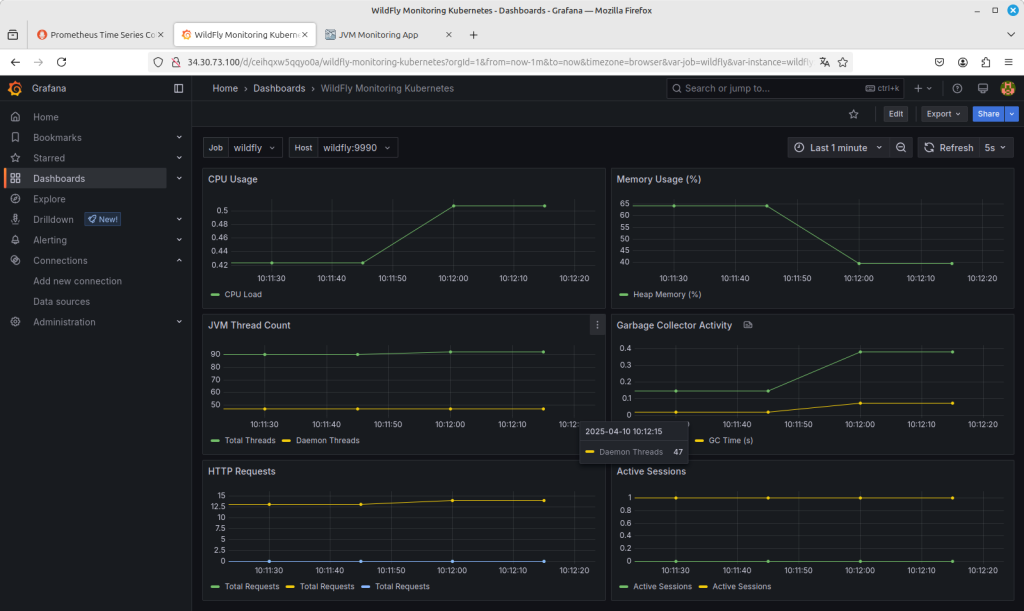The width and height of the screenshot is (1024, 611).
Task: Toggle the CPU Load legend series
Action: pyautogui.click(x=242, y=294)
